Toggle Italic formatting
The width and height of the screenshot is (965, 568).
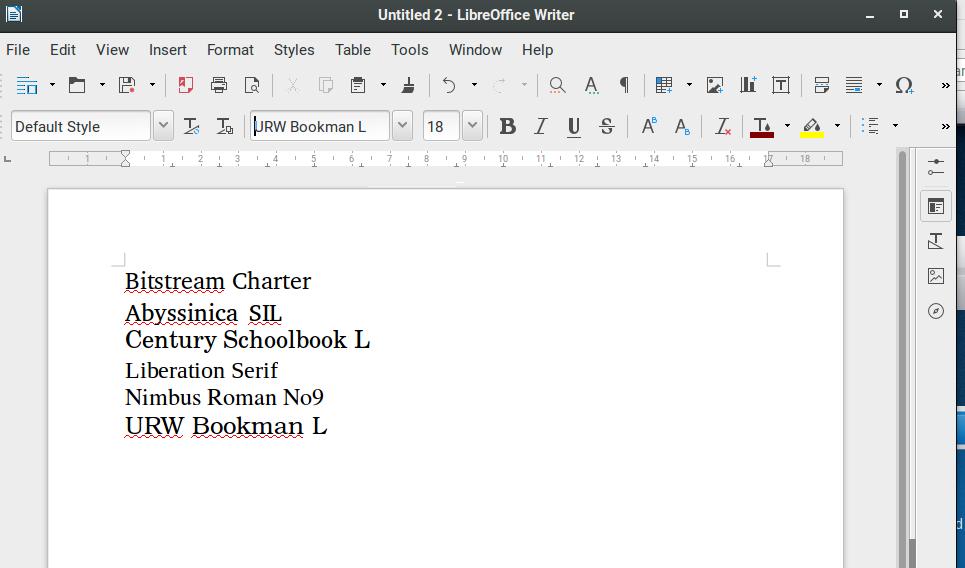[x=541, y=126]
